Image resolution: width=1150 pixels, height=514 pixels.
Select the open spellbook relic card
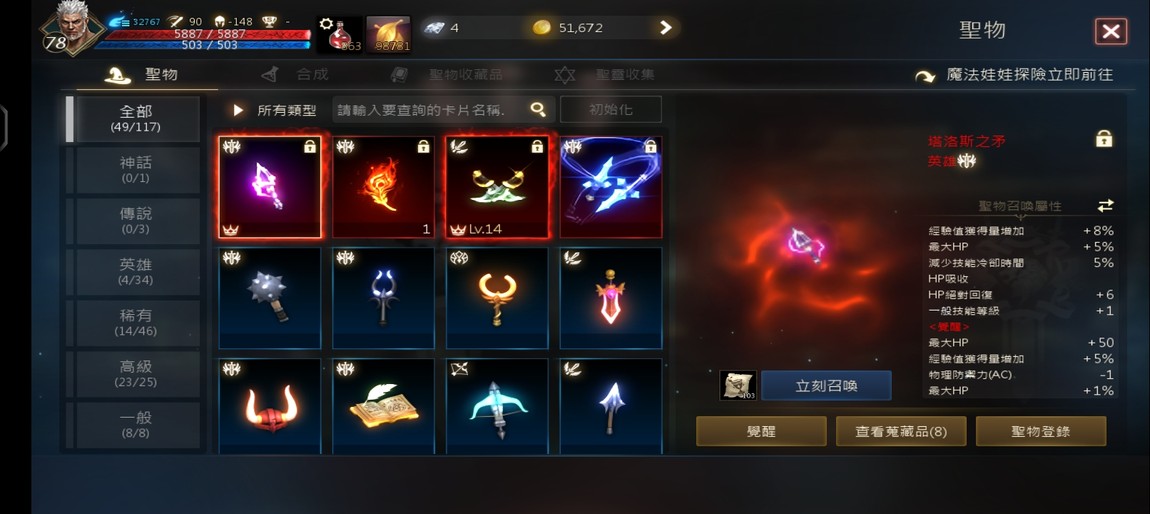384,405
